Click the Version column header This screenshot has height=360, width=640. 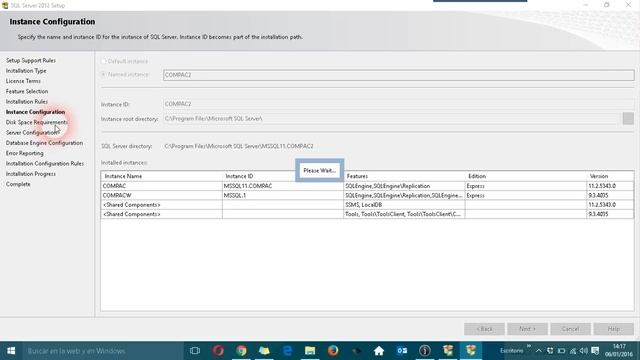(x=610, y=176)
